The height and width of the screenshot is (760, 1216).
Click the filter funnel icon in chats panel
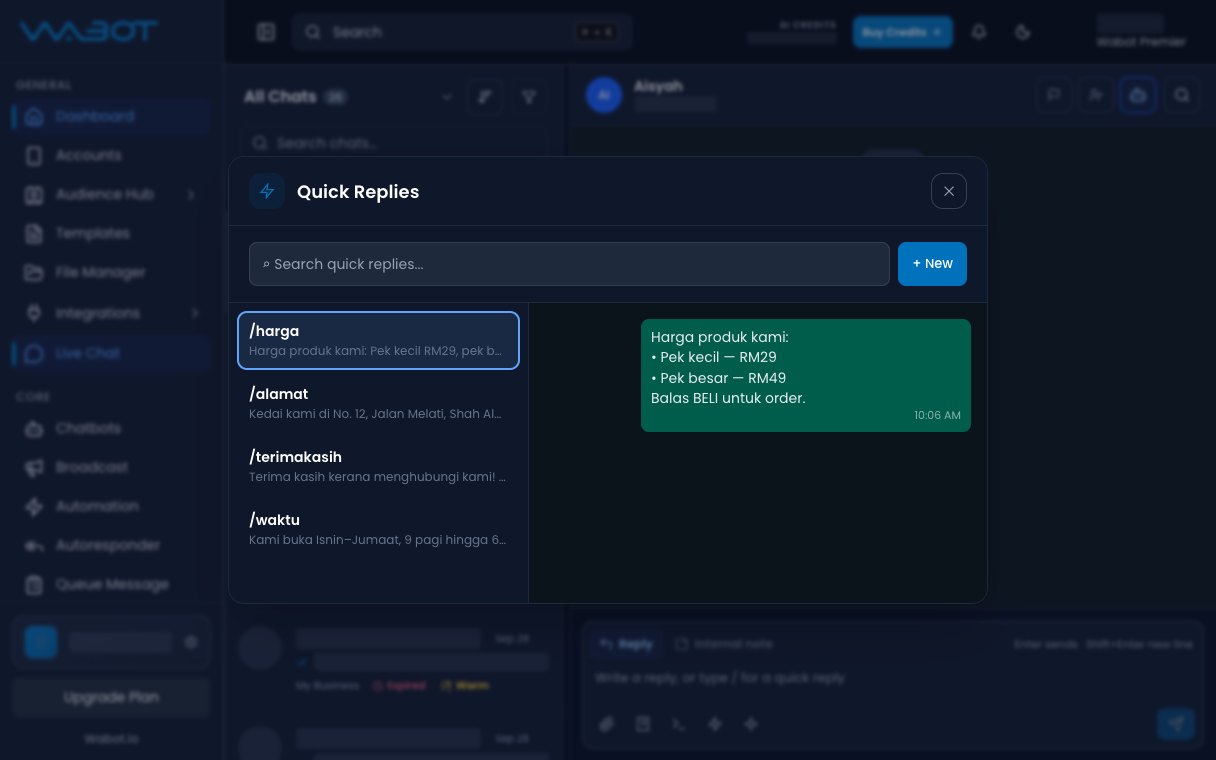[x=529, y=97]
